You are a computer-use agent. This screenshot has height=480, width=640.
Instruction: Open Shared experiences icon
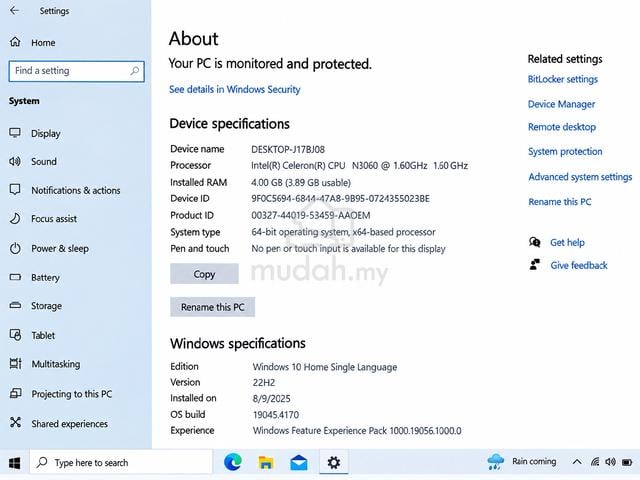(15, 422)
